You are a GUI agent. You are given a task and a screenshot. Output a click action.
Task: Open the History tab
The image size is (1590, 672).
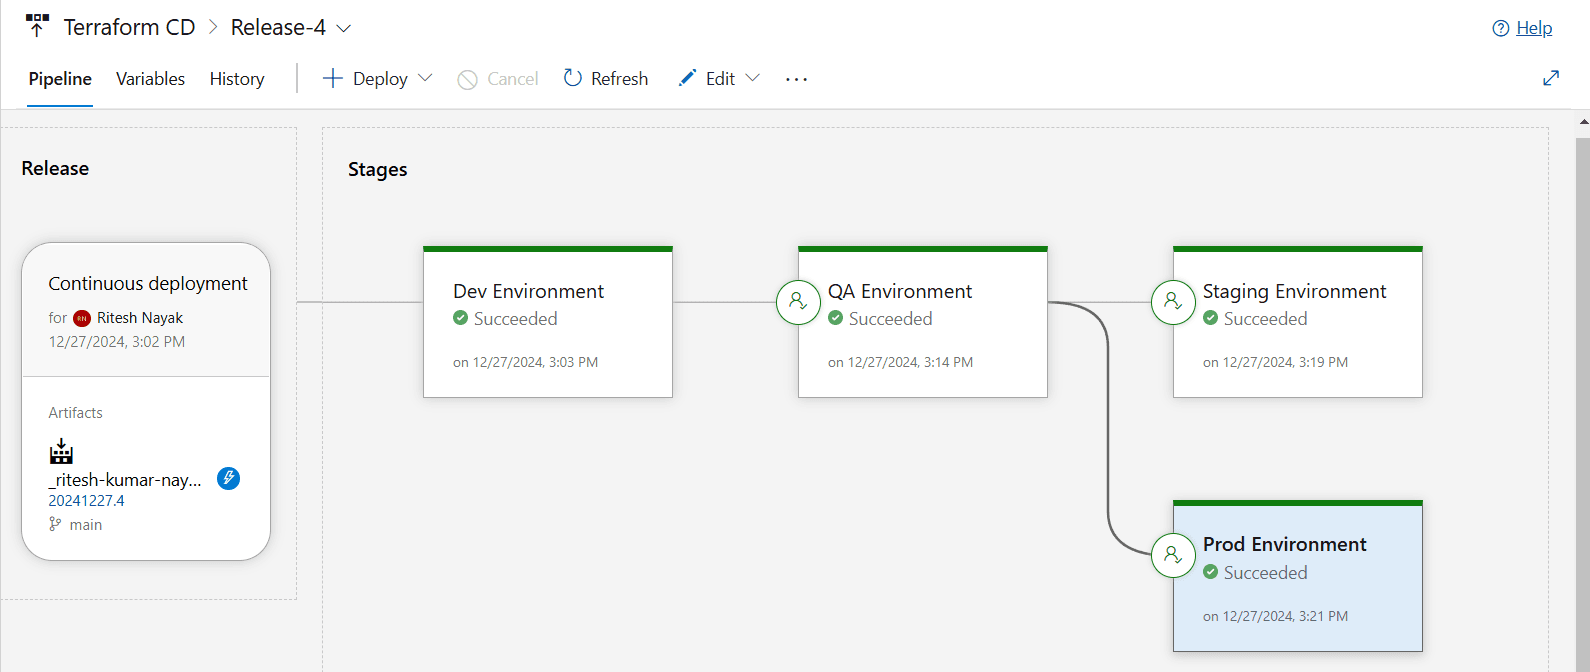(237, 79)
